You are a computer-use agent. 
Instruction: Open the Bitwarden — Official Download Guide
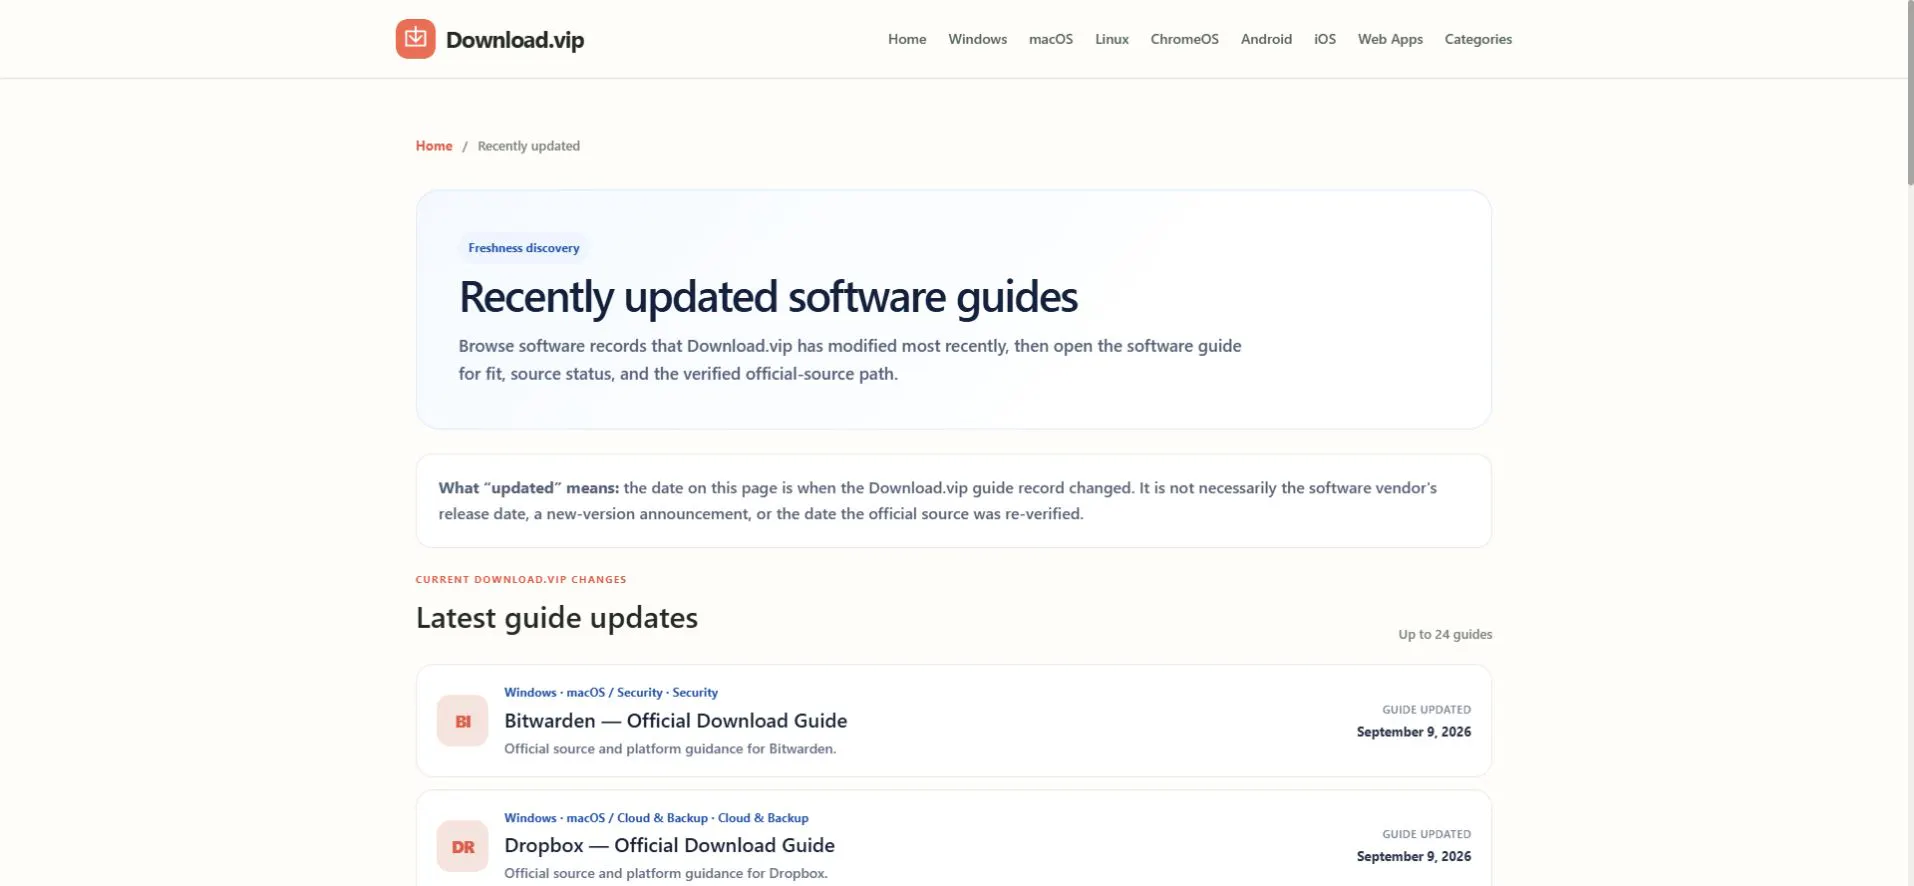pos(676,721)
